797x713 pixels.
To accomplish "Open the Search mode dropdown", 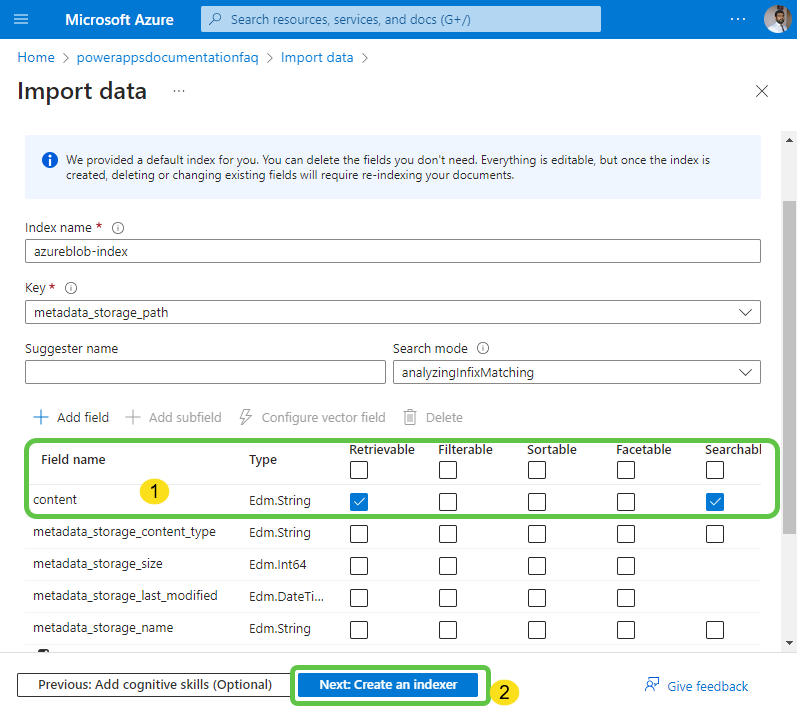I will 576,372.
